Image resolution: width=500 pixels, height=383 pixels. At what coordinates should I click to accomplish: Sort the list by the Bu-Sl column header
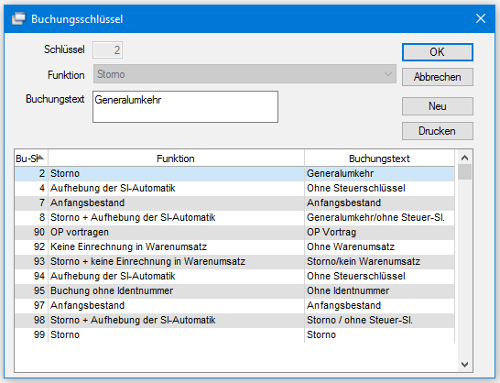coord(31,158)
